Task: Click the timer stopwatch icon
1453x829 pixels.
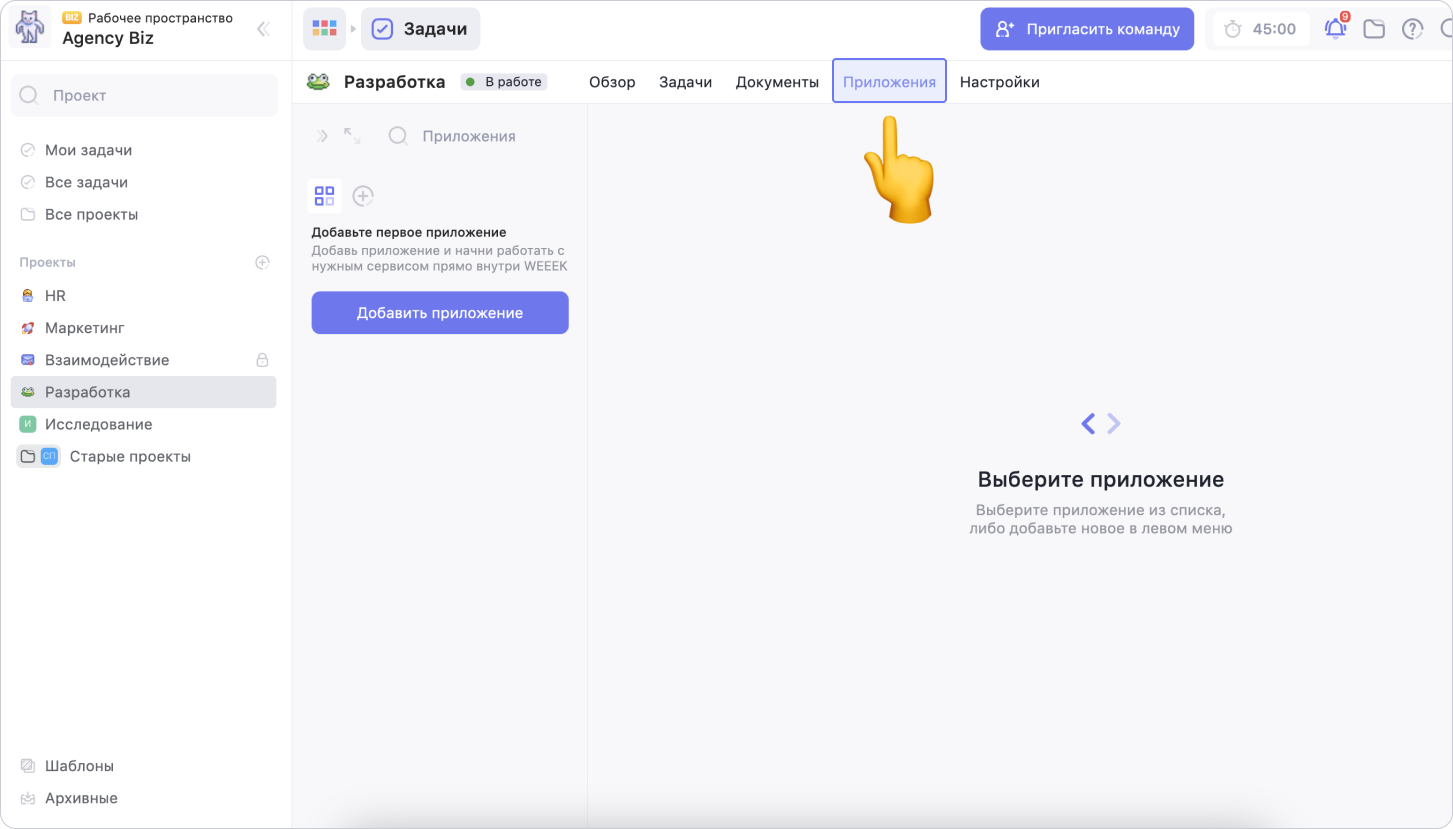Action: [x=1233, y=29]
